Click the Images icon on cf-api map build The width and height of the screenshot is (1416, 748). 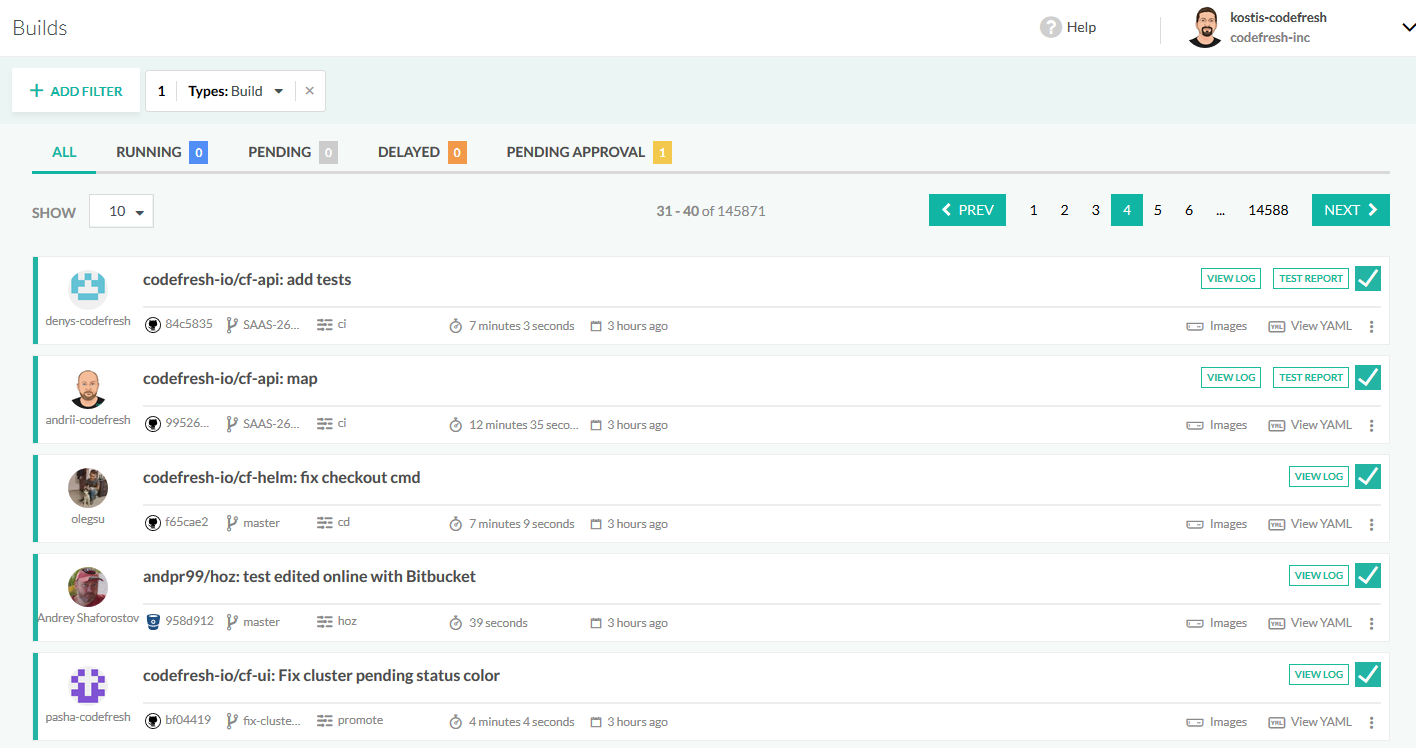pyautogui.click(x=1194, y=425)
